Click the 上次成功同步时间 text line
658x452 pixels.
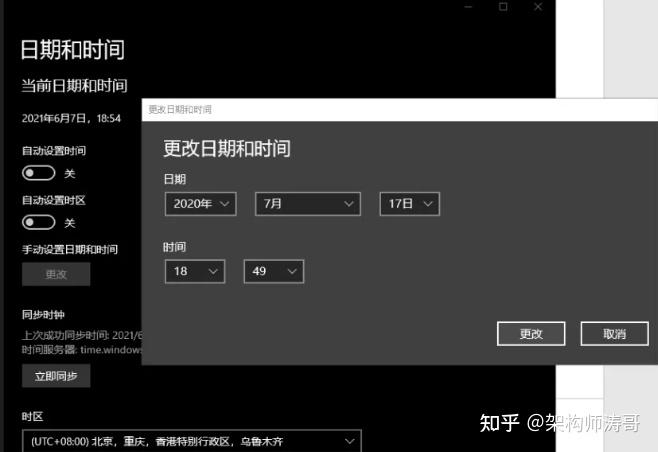pos(82,335)
